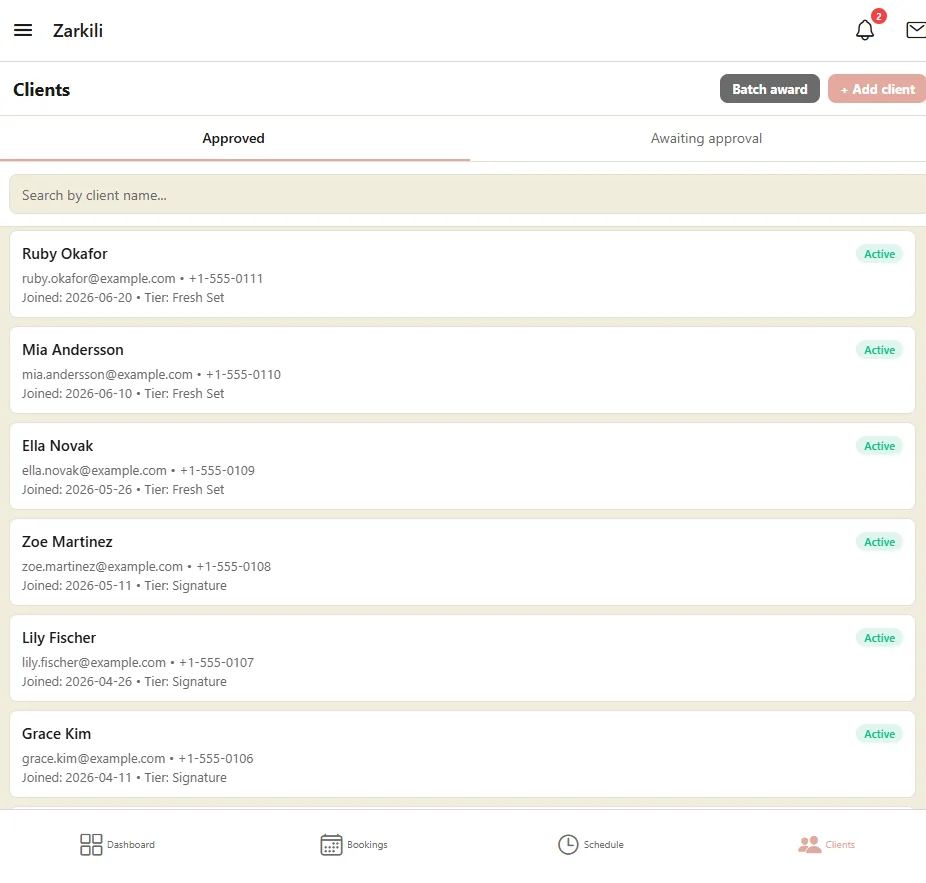Click Active badge on Ruby Okafor
Image resolution: width=926 pixels, height=883 pixels.
tap(879, 254)
